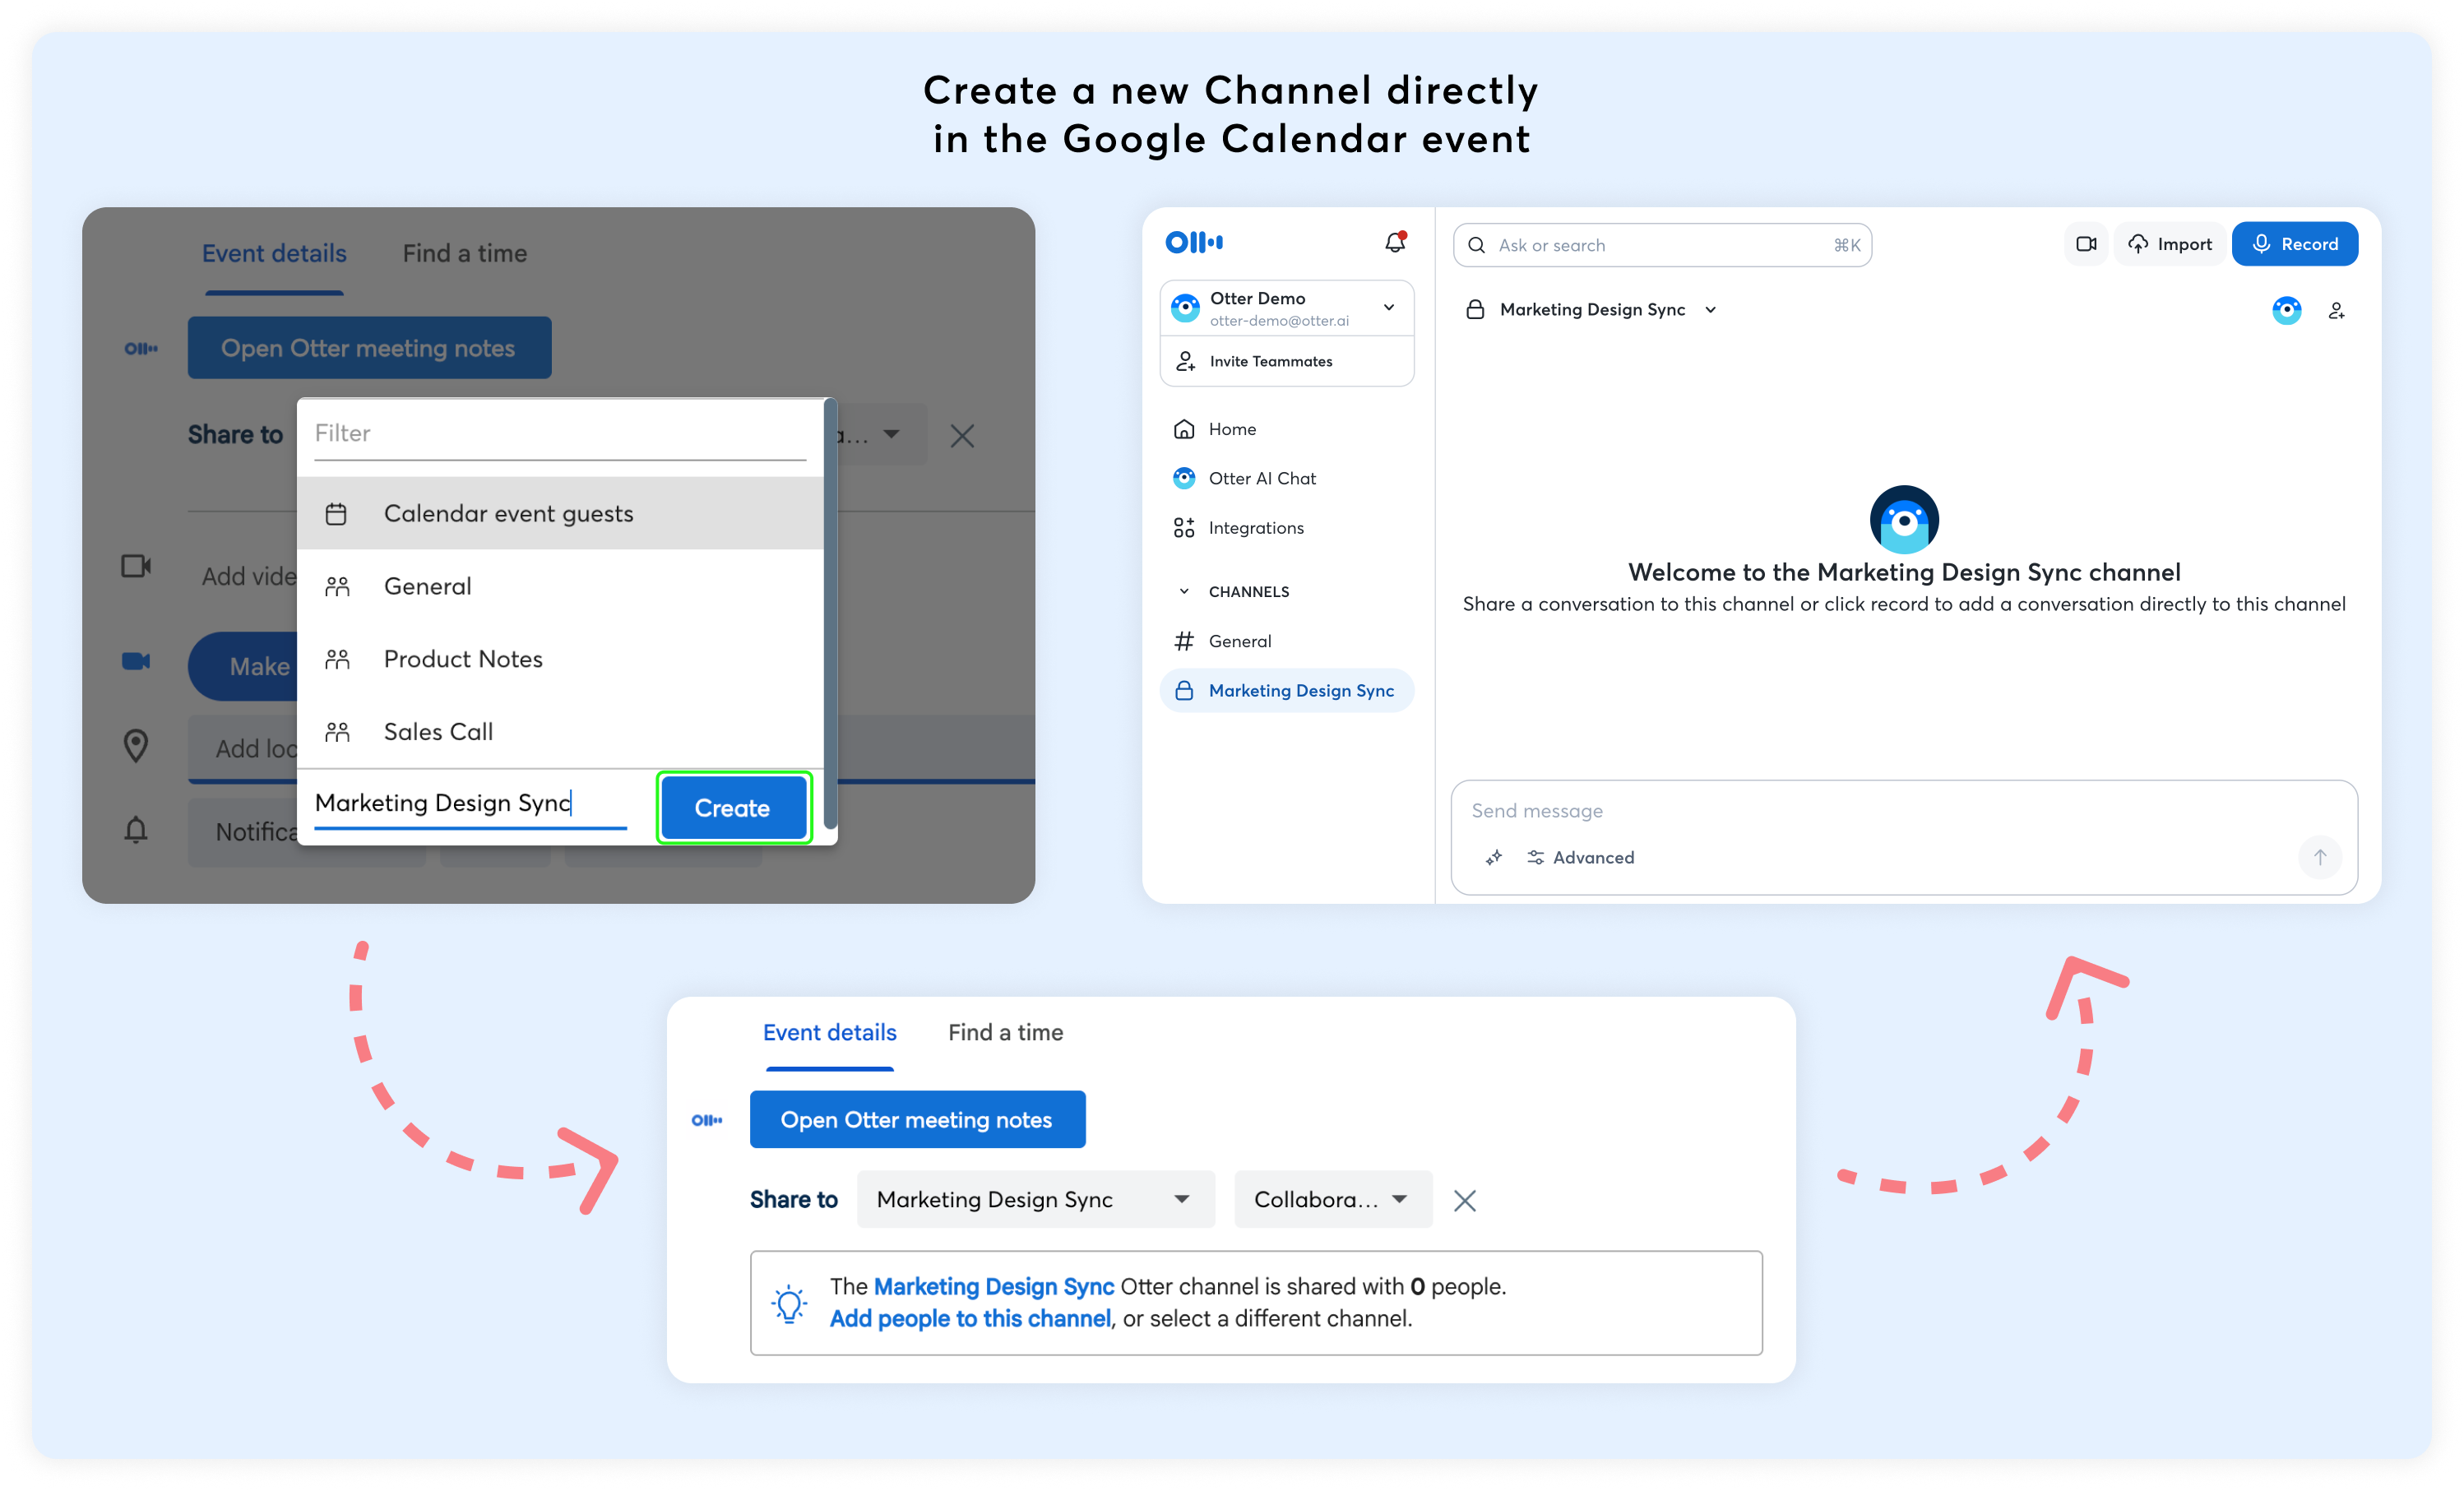The width and height of the screenshot is (2464, 1491).
Task: Go to Home in Otter sidebar
Action: [1231, 429]
